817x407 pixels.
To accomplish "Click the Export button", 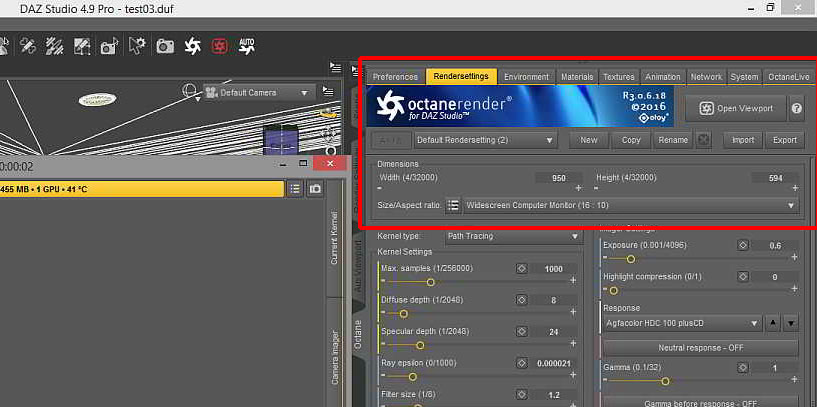I will 785,140.
